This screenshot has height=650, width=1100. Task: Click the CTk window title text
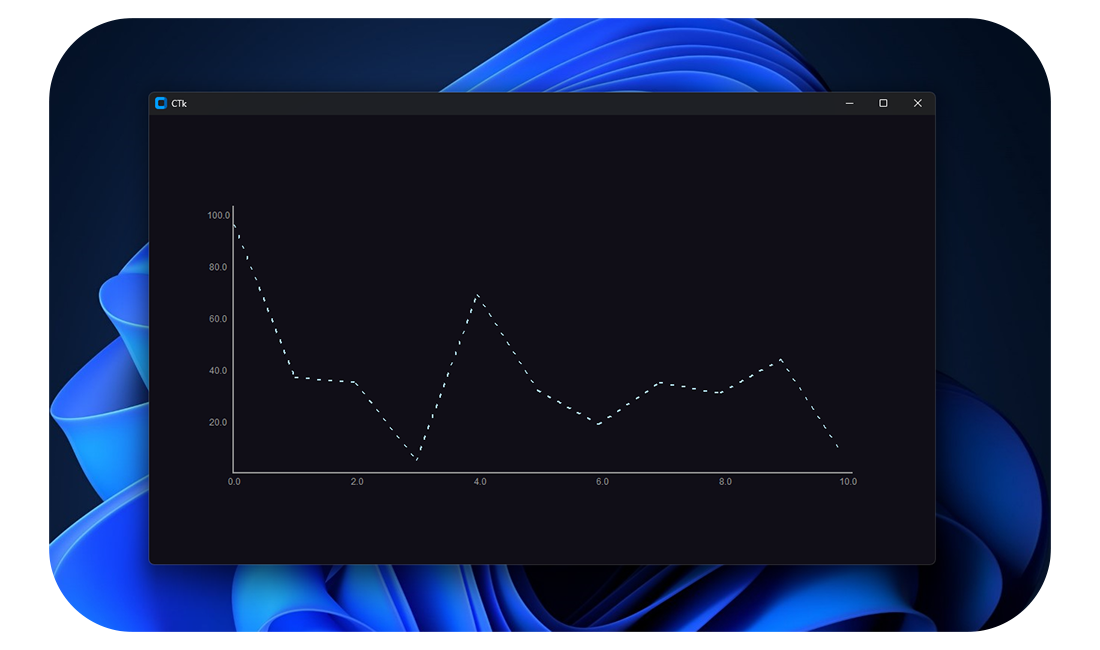click(x=179, y=104)
